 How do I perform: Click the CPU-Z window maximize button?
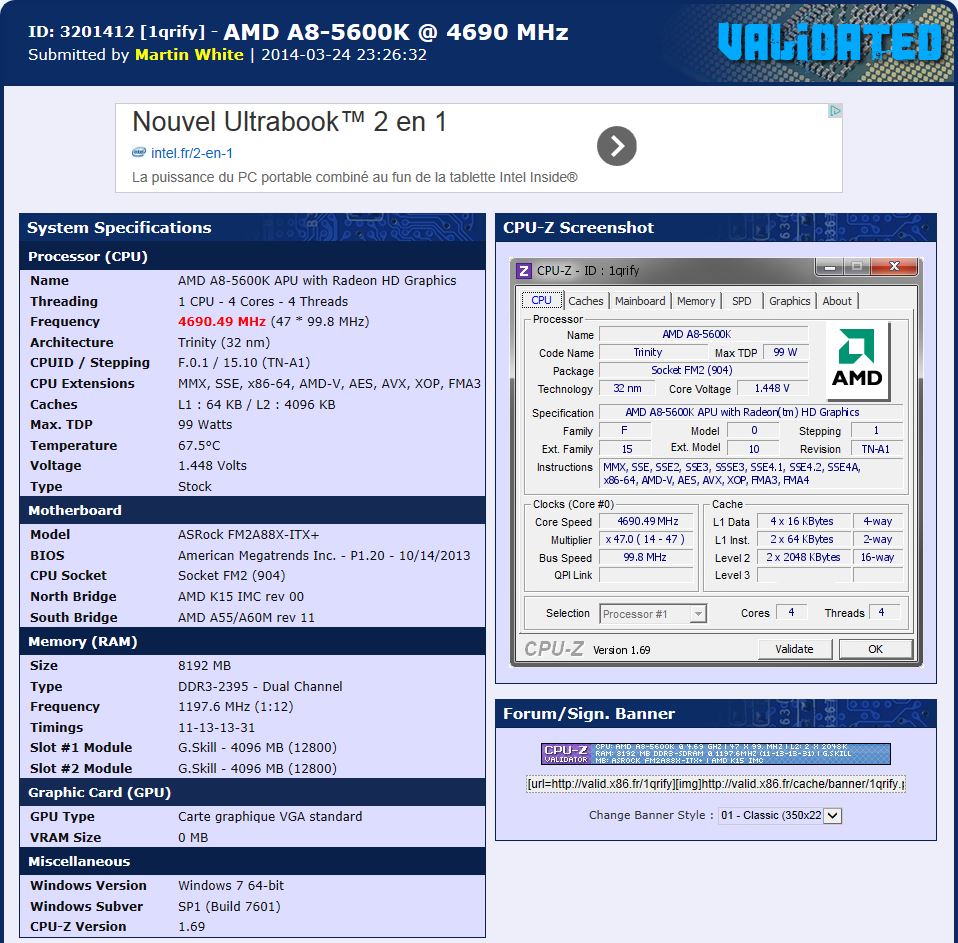point(857,266)
